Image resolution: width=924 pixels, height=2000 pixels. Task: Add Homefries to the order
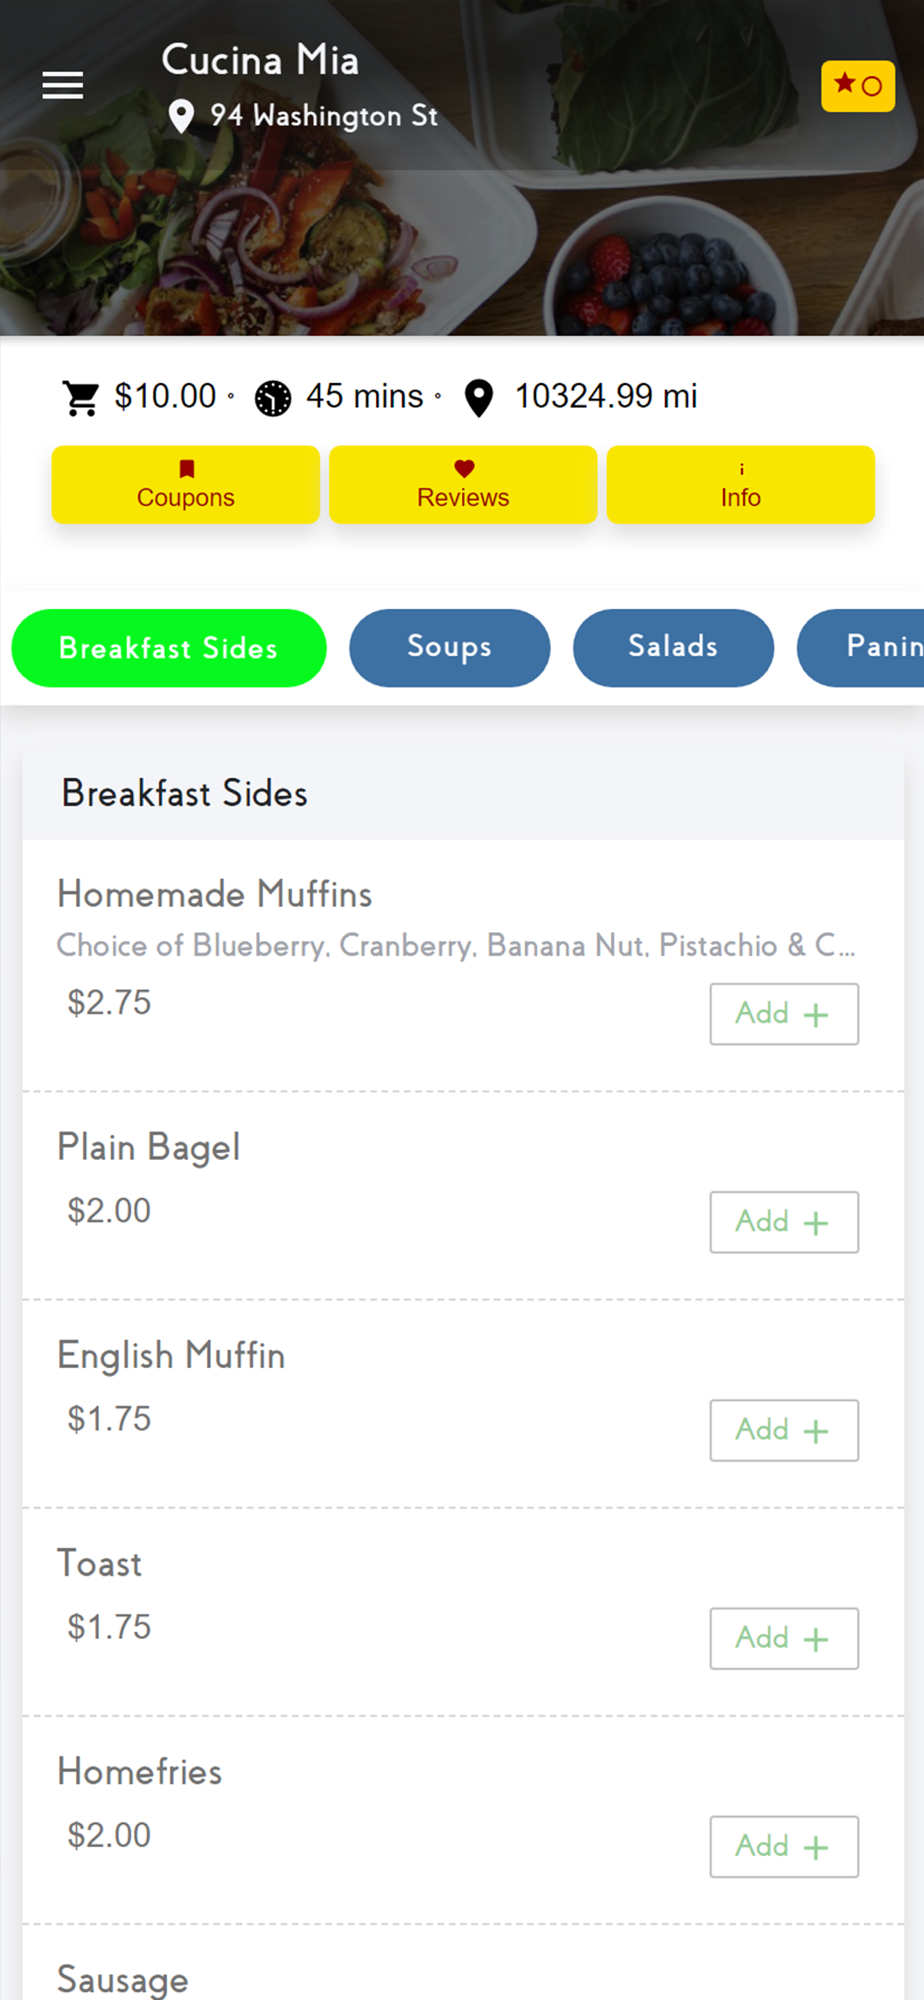pyautogui.click(x=784, y=1846)
